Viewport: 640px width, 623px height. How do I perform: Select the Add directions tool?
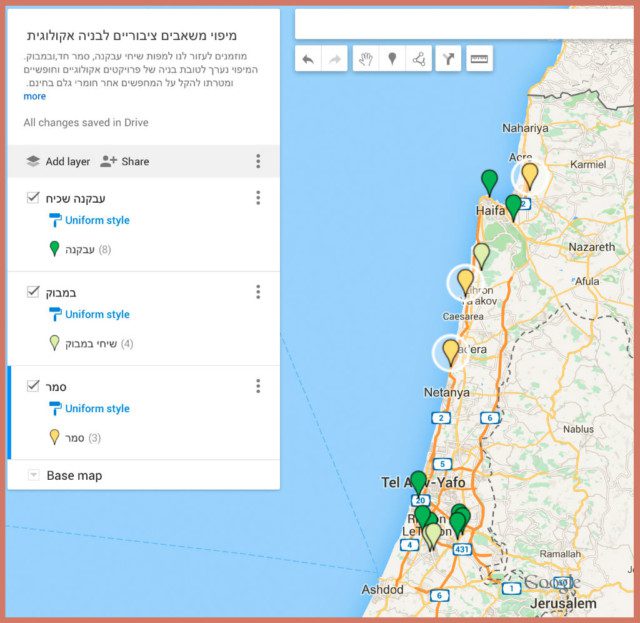[448, 59]
